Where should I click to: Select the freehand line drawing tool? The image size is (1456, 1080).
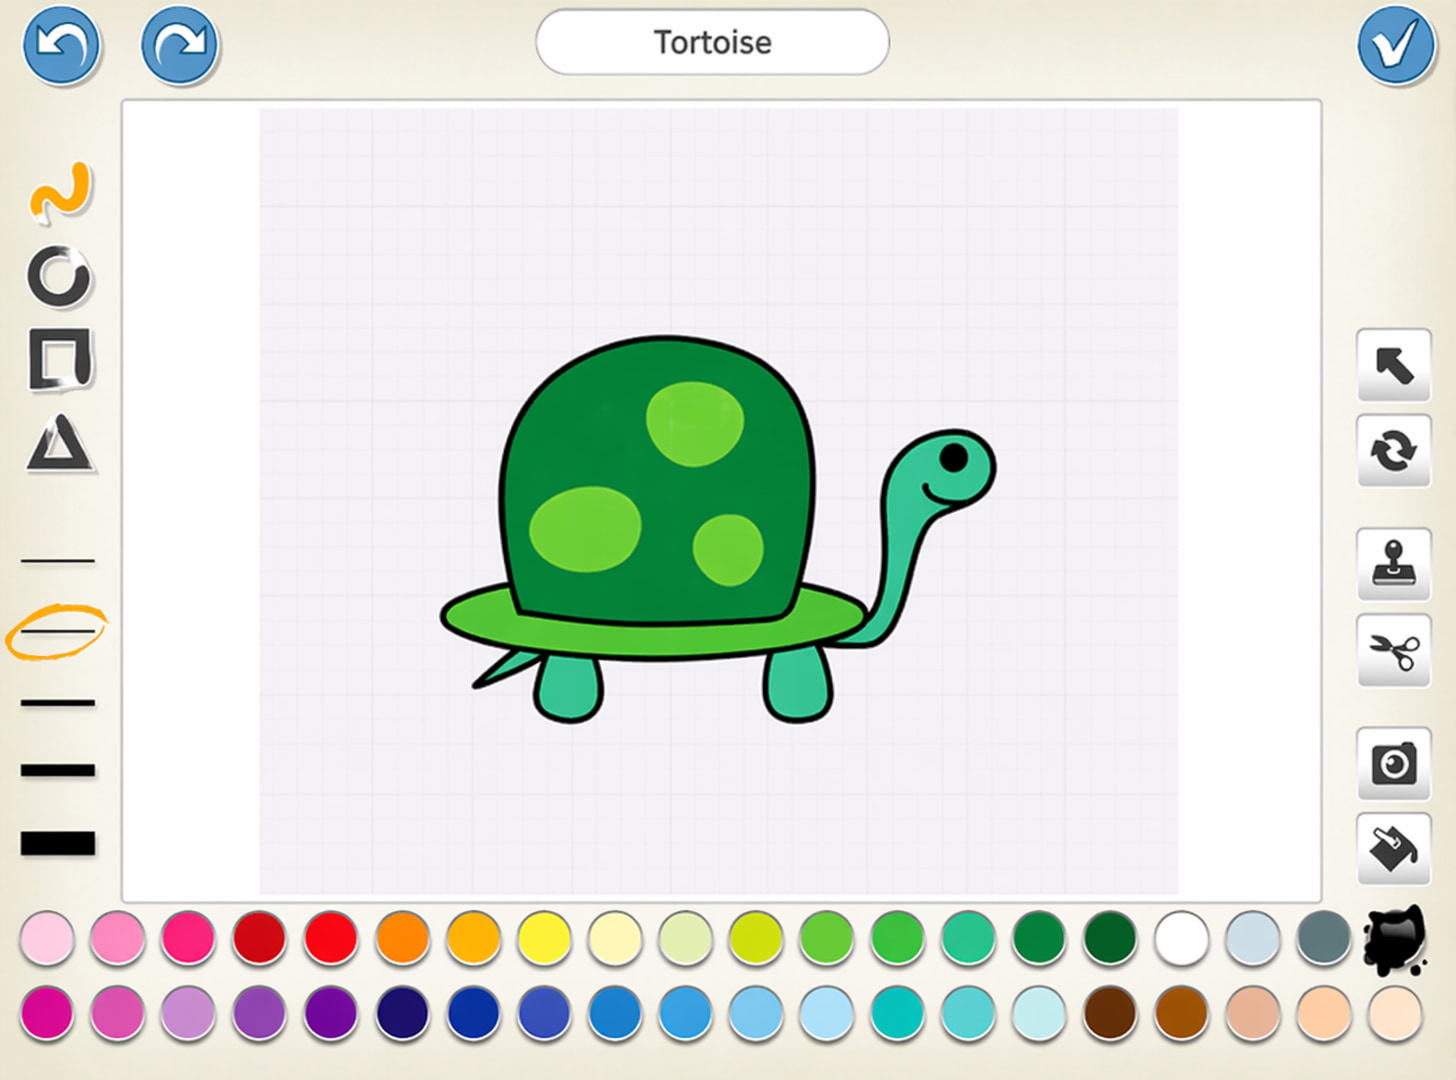coord(61,192)
